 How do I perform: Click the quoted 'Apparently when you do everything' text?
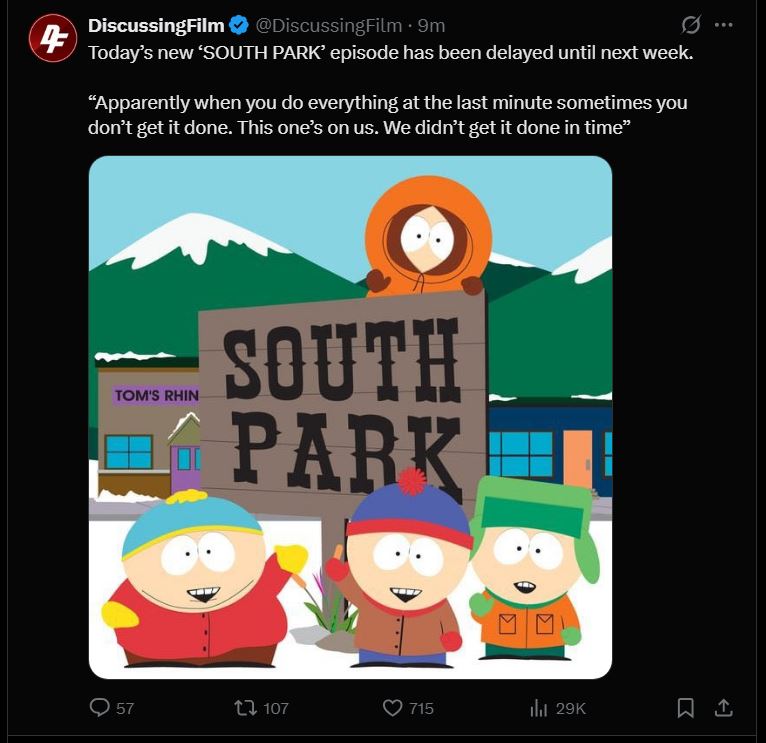(x=387, y=115)
